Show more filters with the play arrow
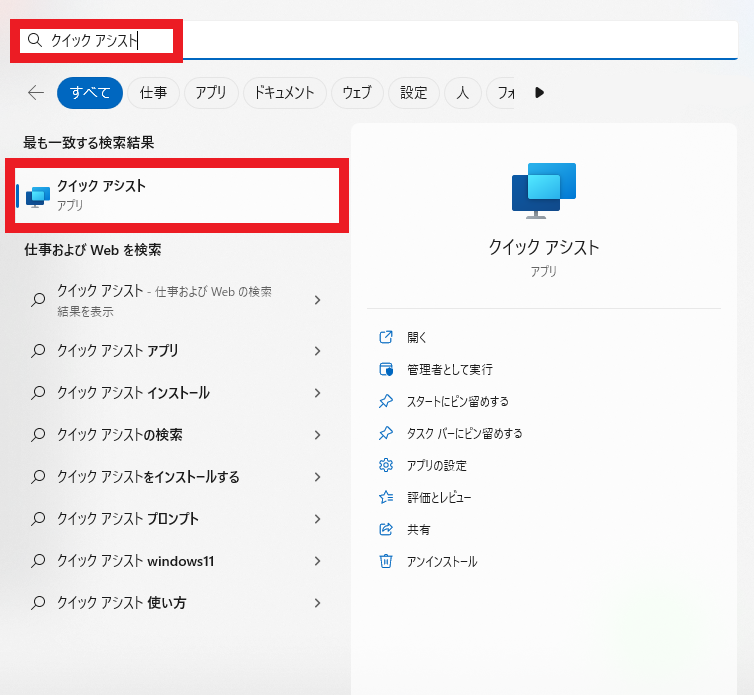Screen dimensions: 754x695 [x=540, y=92]
